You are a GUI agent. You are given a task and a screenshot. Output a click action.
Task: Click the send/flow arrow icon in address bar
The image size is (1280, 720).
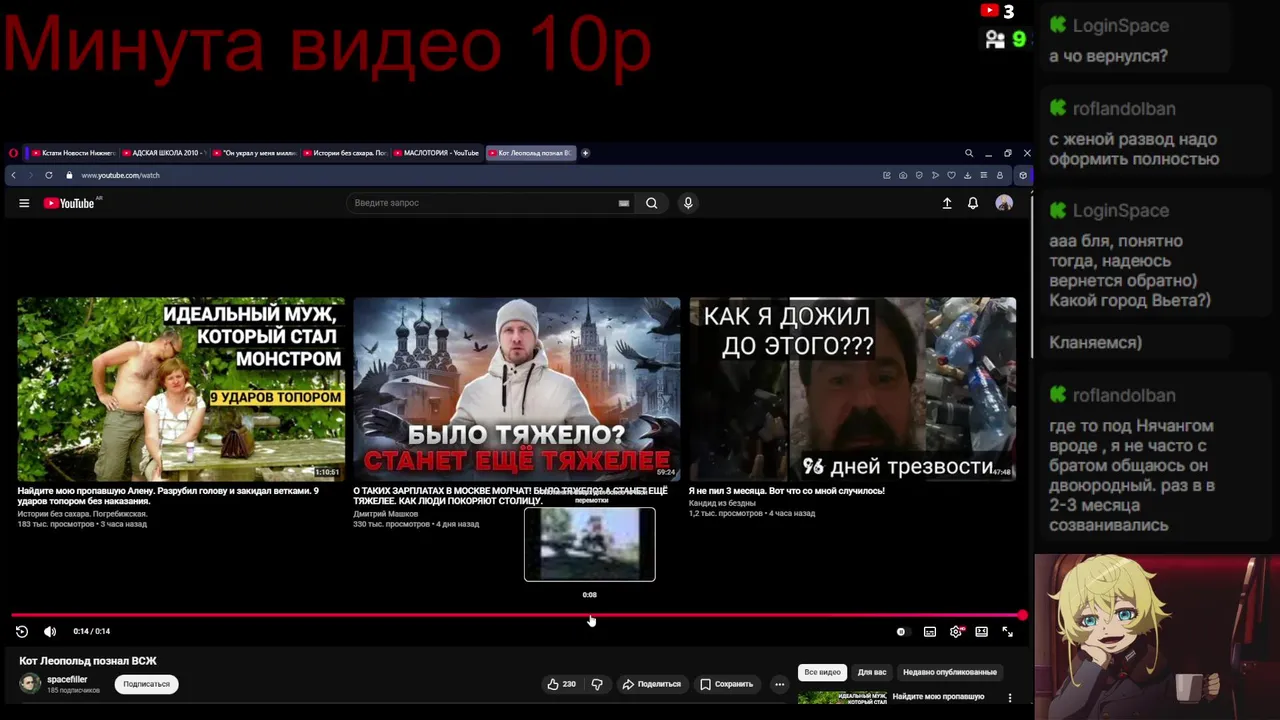(935, 175)
